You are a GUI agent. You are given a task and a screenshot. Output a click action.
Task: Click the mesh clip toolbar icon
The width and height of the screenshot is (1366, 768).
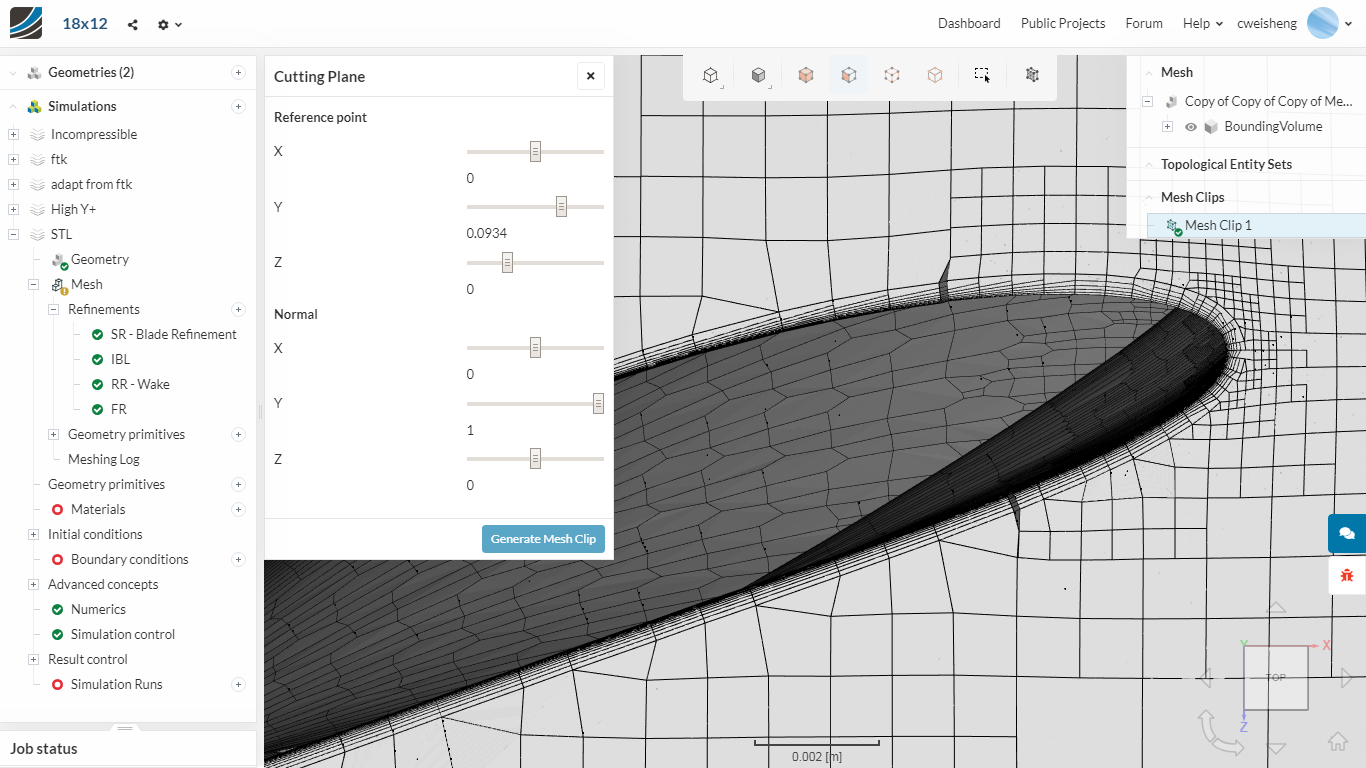tap(1032, 75)
